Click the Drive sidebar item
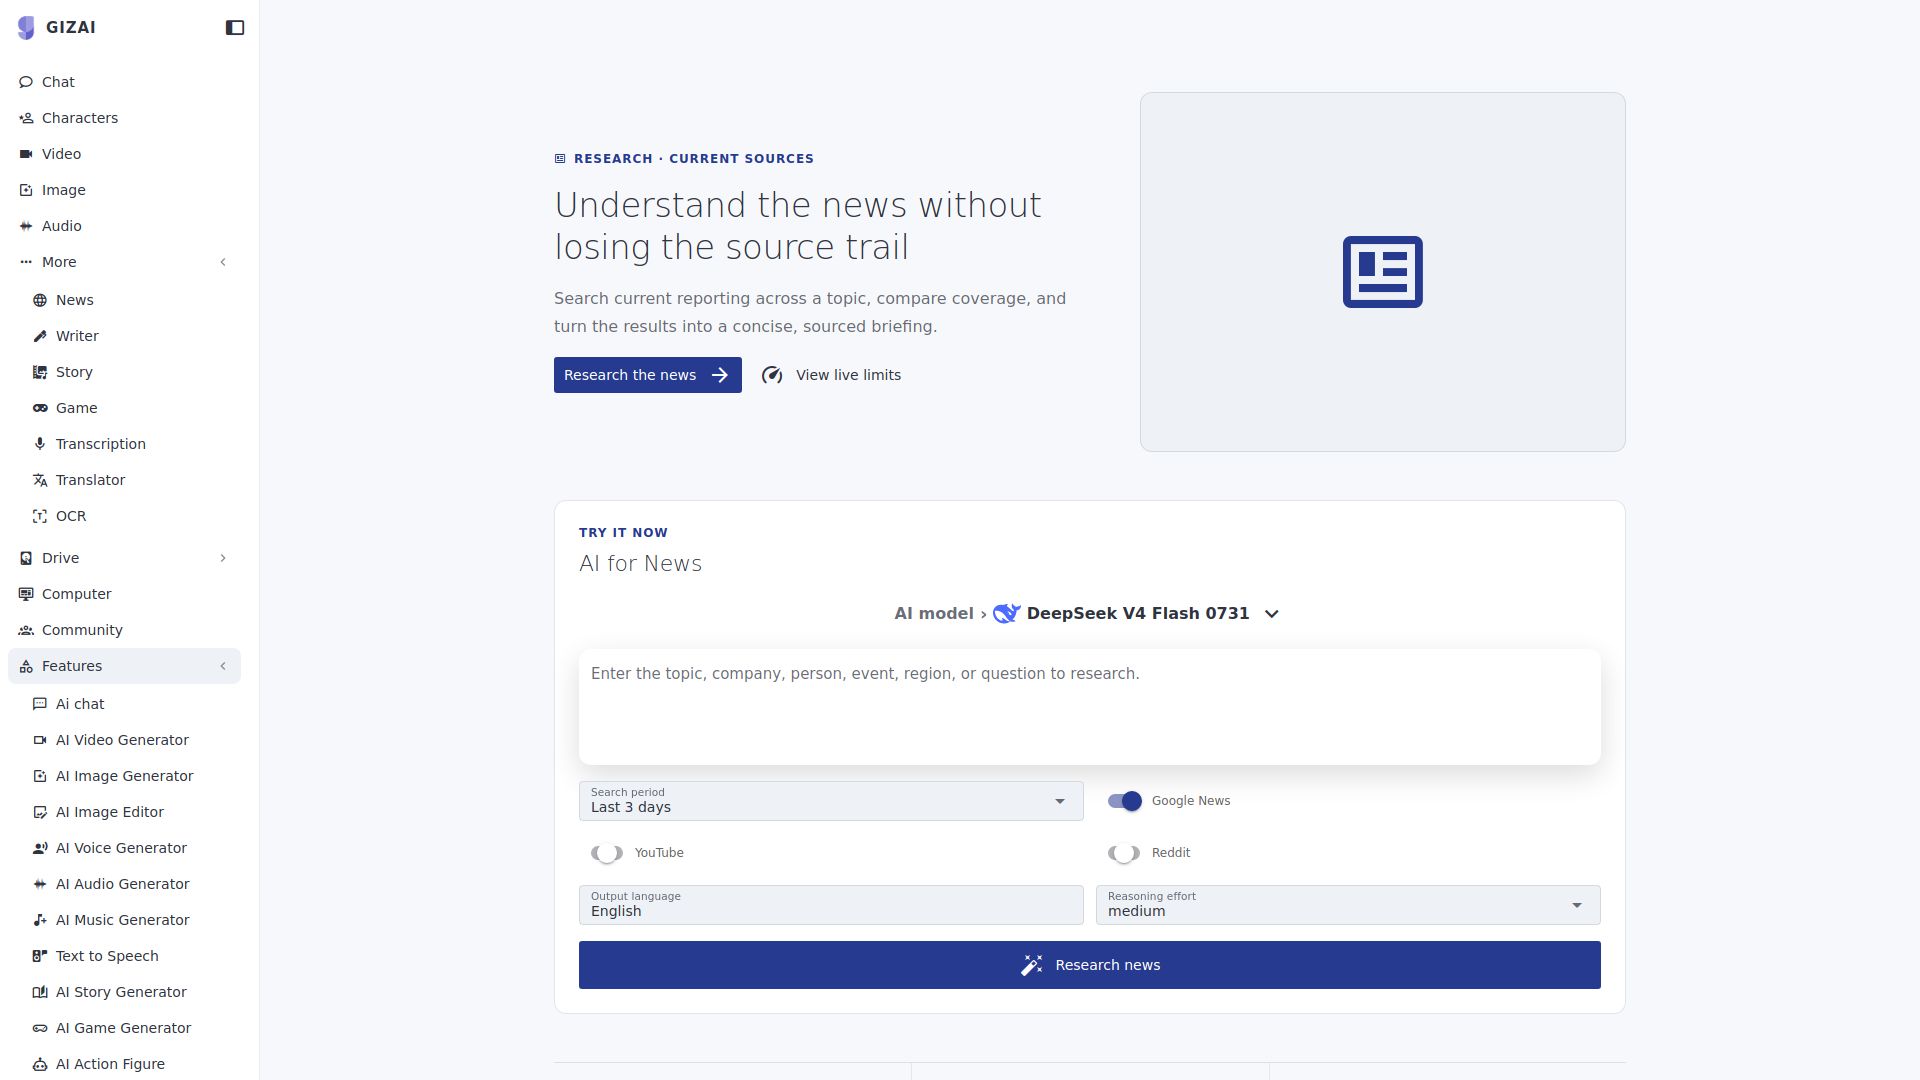Viewport: 1920px width, 1080px height. (x=124, y=558)
